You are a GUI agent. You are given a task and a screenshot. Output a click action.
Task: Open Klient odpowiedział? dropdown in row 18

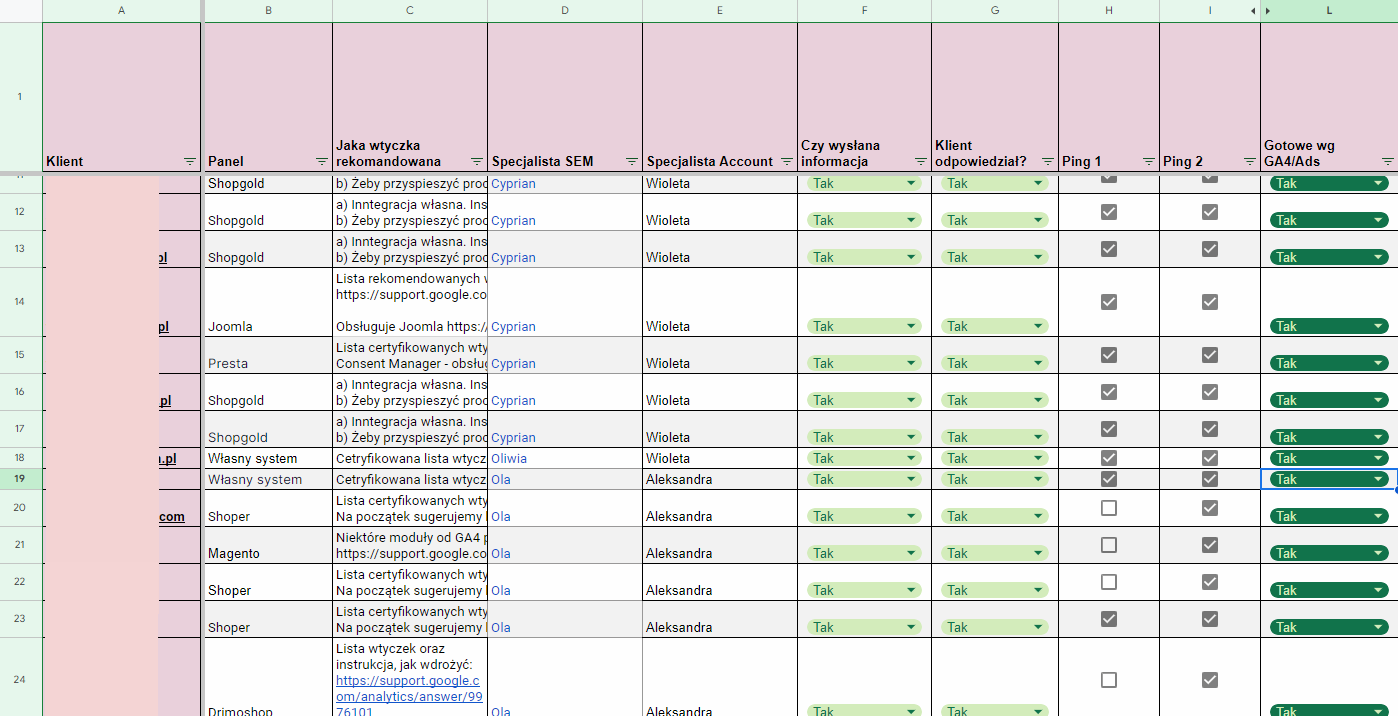(x=994, y=458)
